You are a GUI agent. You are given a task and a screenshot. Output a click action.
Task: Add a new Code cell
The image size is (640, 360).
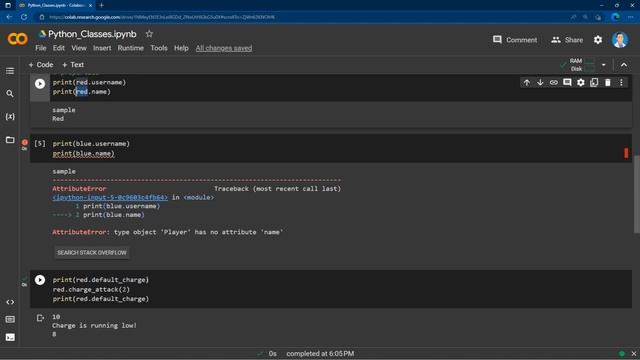click(41, 64)
